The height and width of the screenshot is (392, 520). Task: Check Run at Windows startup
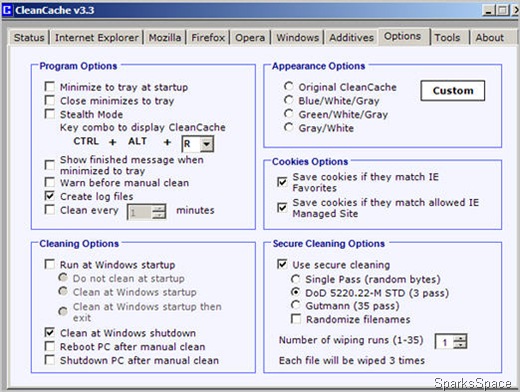[50, 265]
